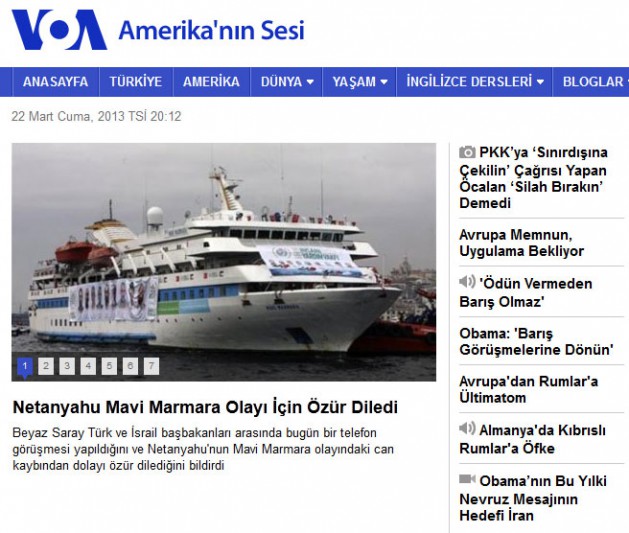Image resolution: width=629 pixels, height=533 pixels.
Task: Select slide 7 in the carousel
Action: pyautogui.click(x=151, y=366)
